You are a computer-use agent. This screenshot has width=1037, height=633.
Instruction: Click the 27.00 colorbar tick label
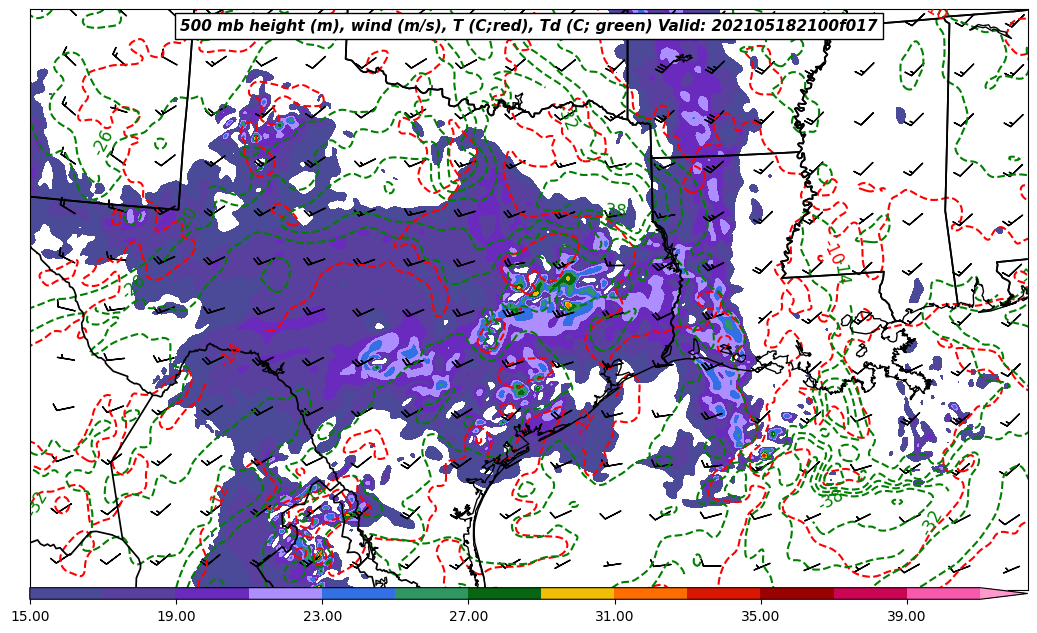(x=468, y=616)
